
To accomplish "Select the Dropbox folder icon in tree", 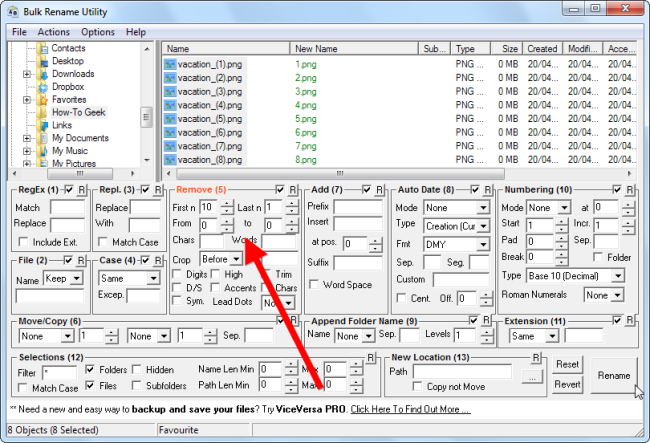I will tap(44, 87).
